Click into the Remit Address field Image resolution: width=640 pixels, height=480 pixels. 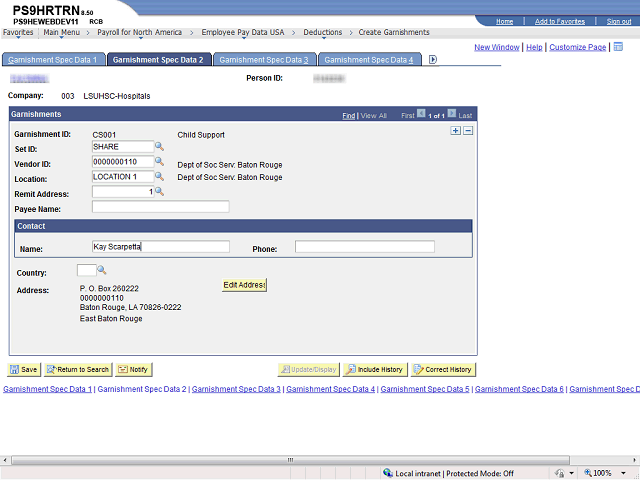pyautogui.click(x=123, y=191)
